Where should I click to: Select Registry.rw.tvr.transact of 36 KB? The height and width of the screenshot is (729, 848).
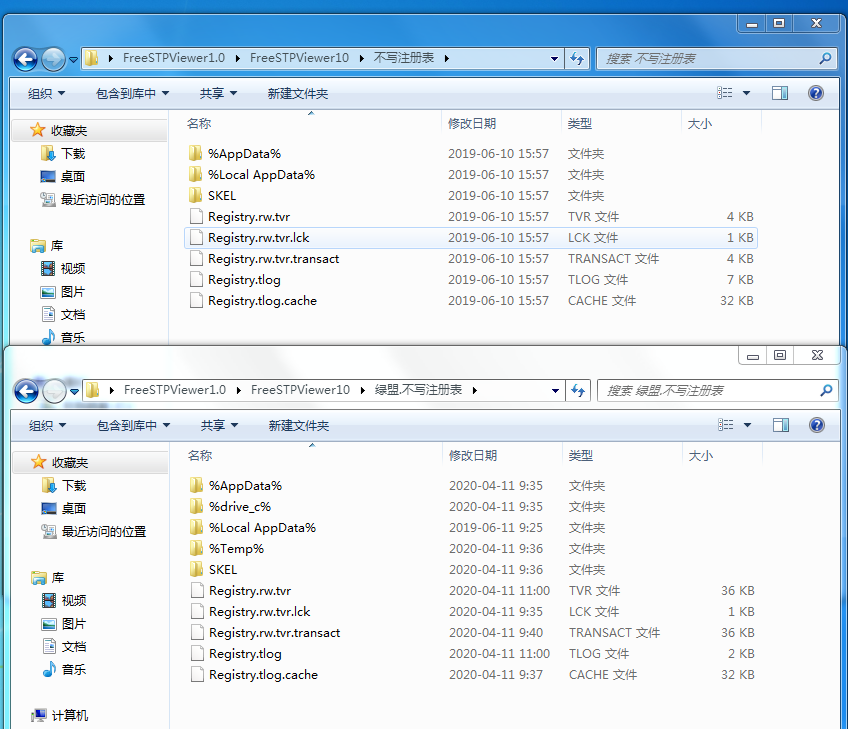point(472,633)
